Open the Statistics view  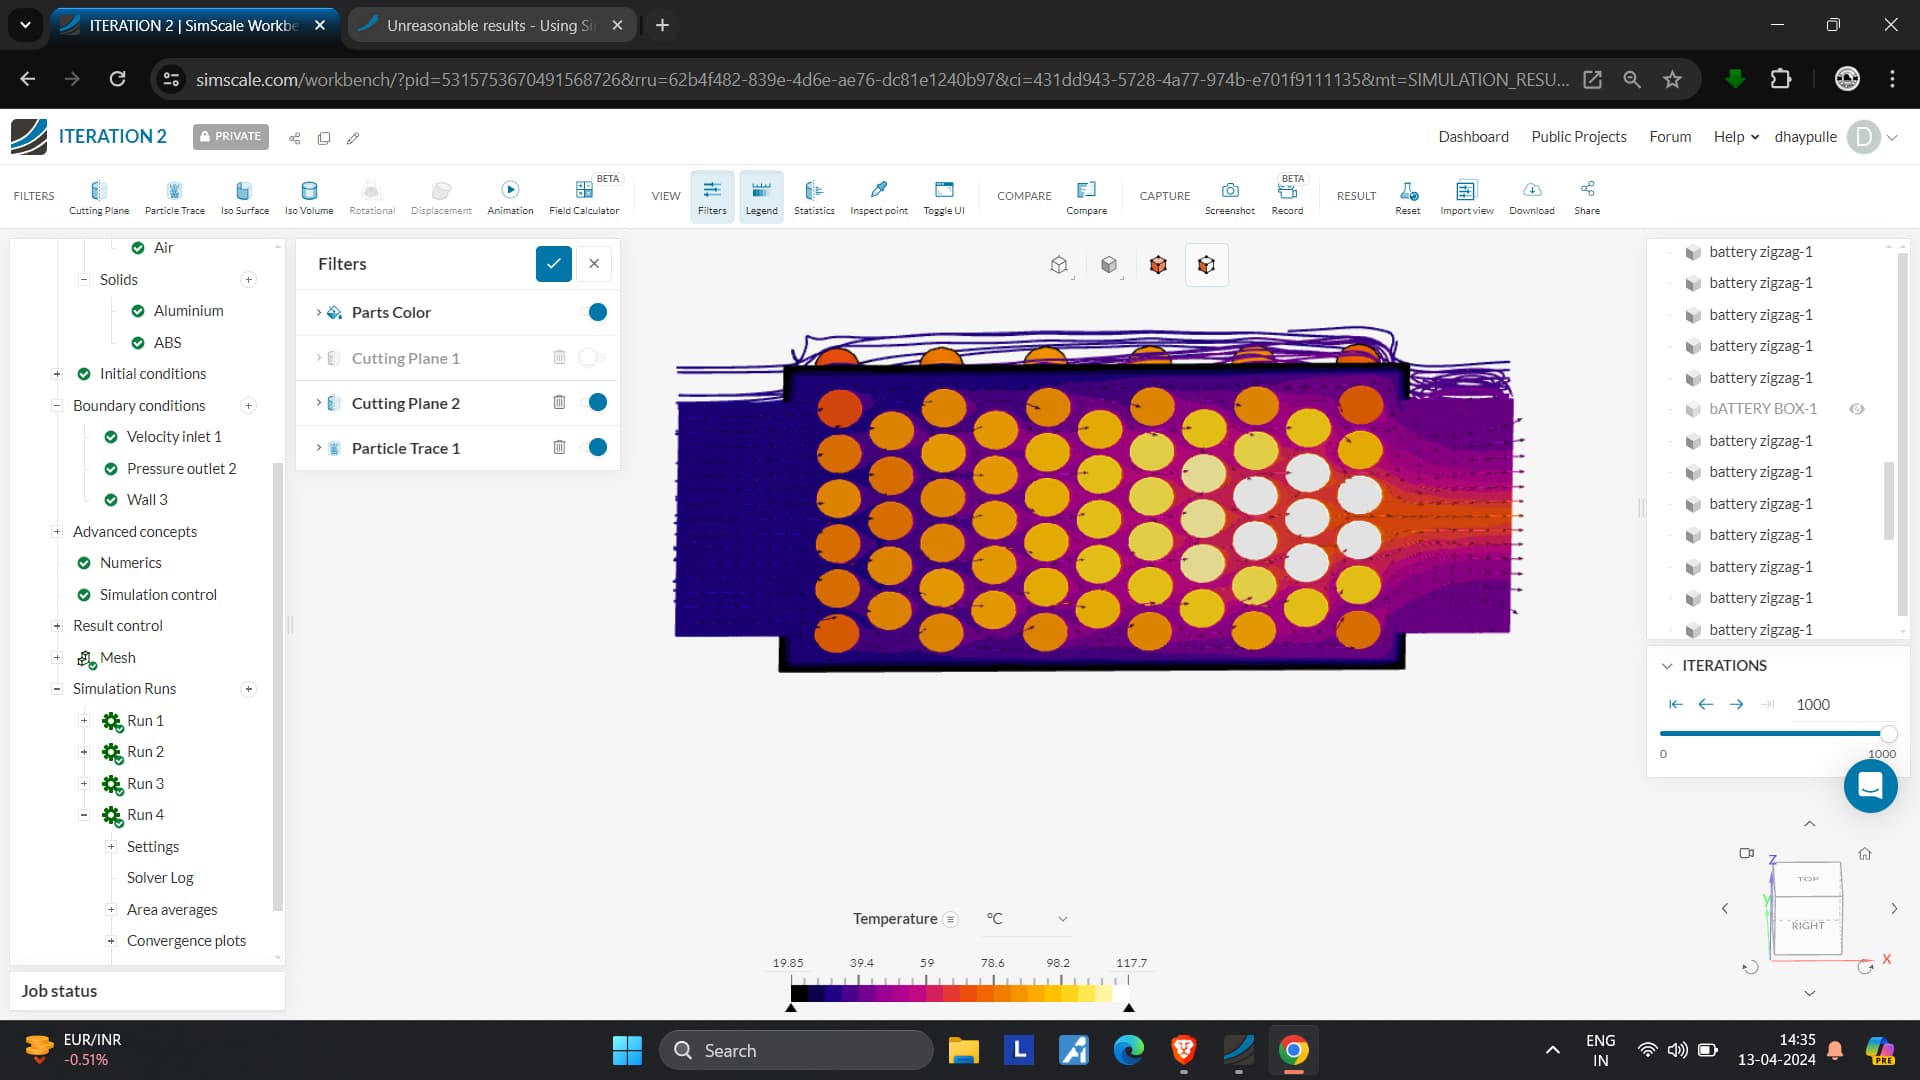(813, 196)
